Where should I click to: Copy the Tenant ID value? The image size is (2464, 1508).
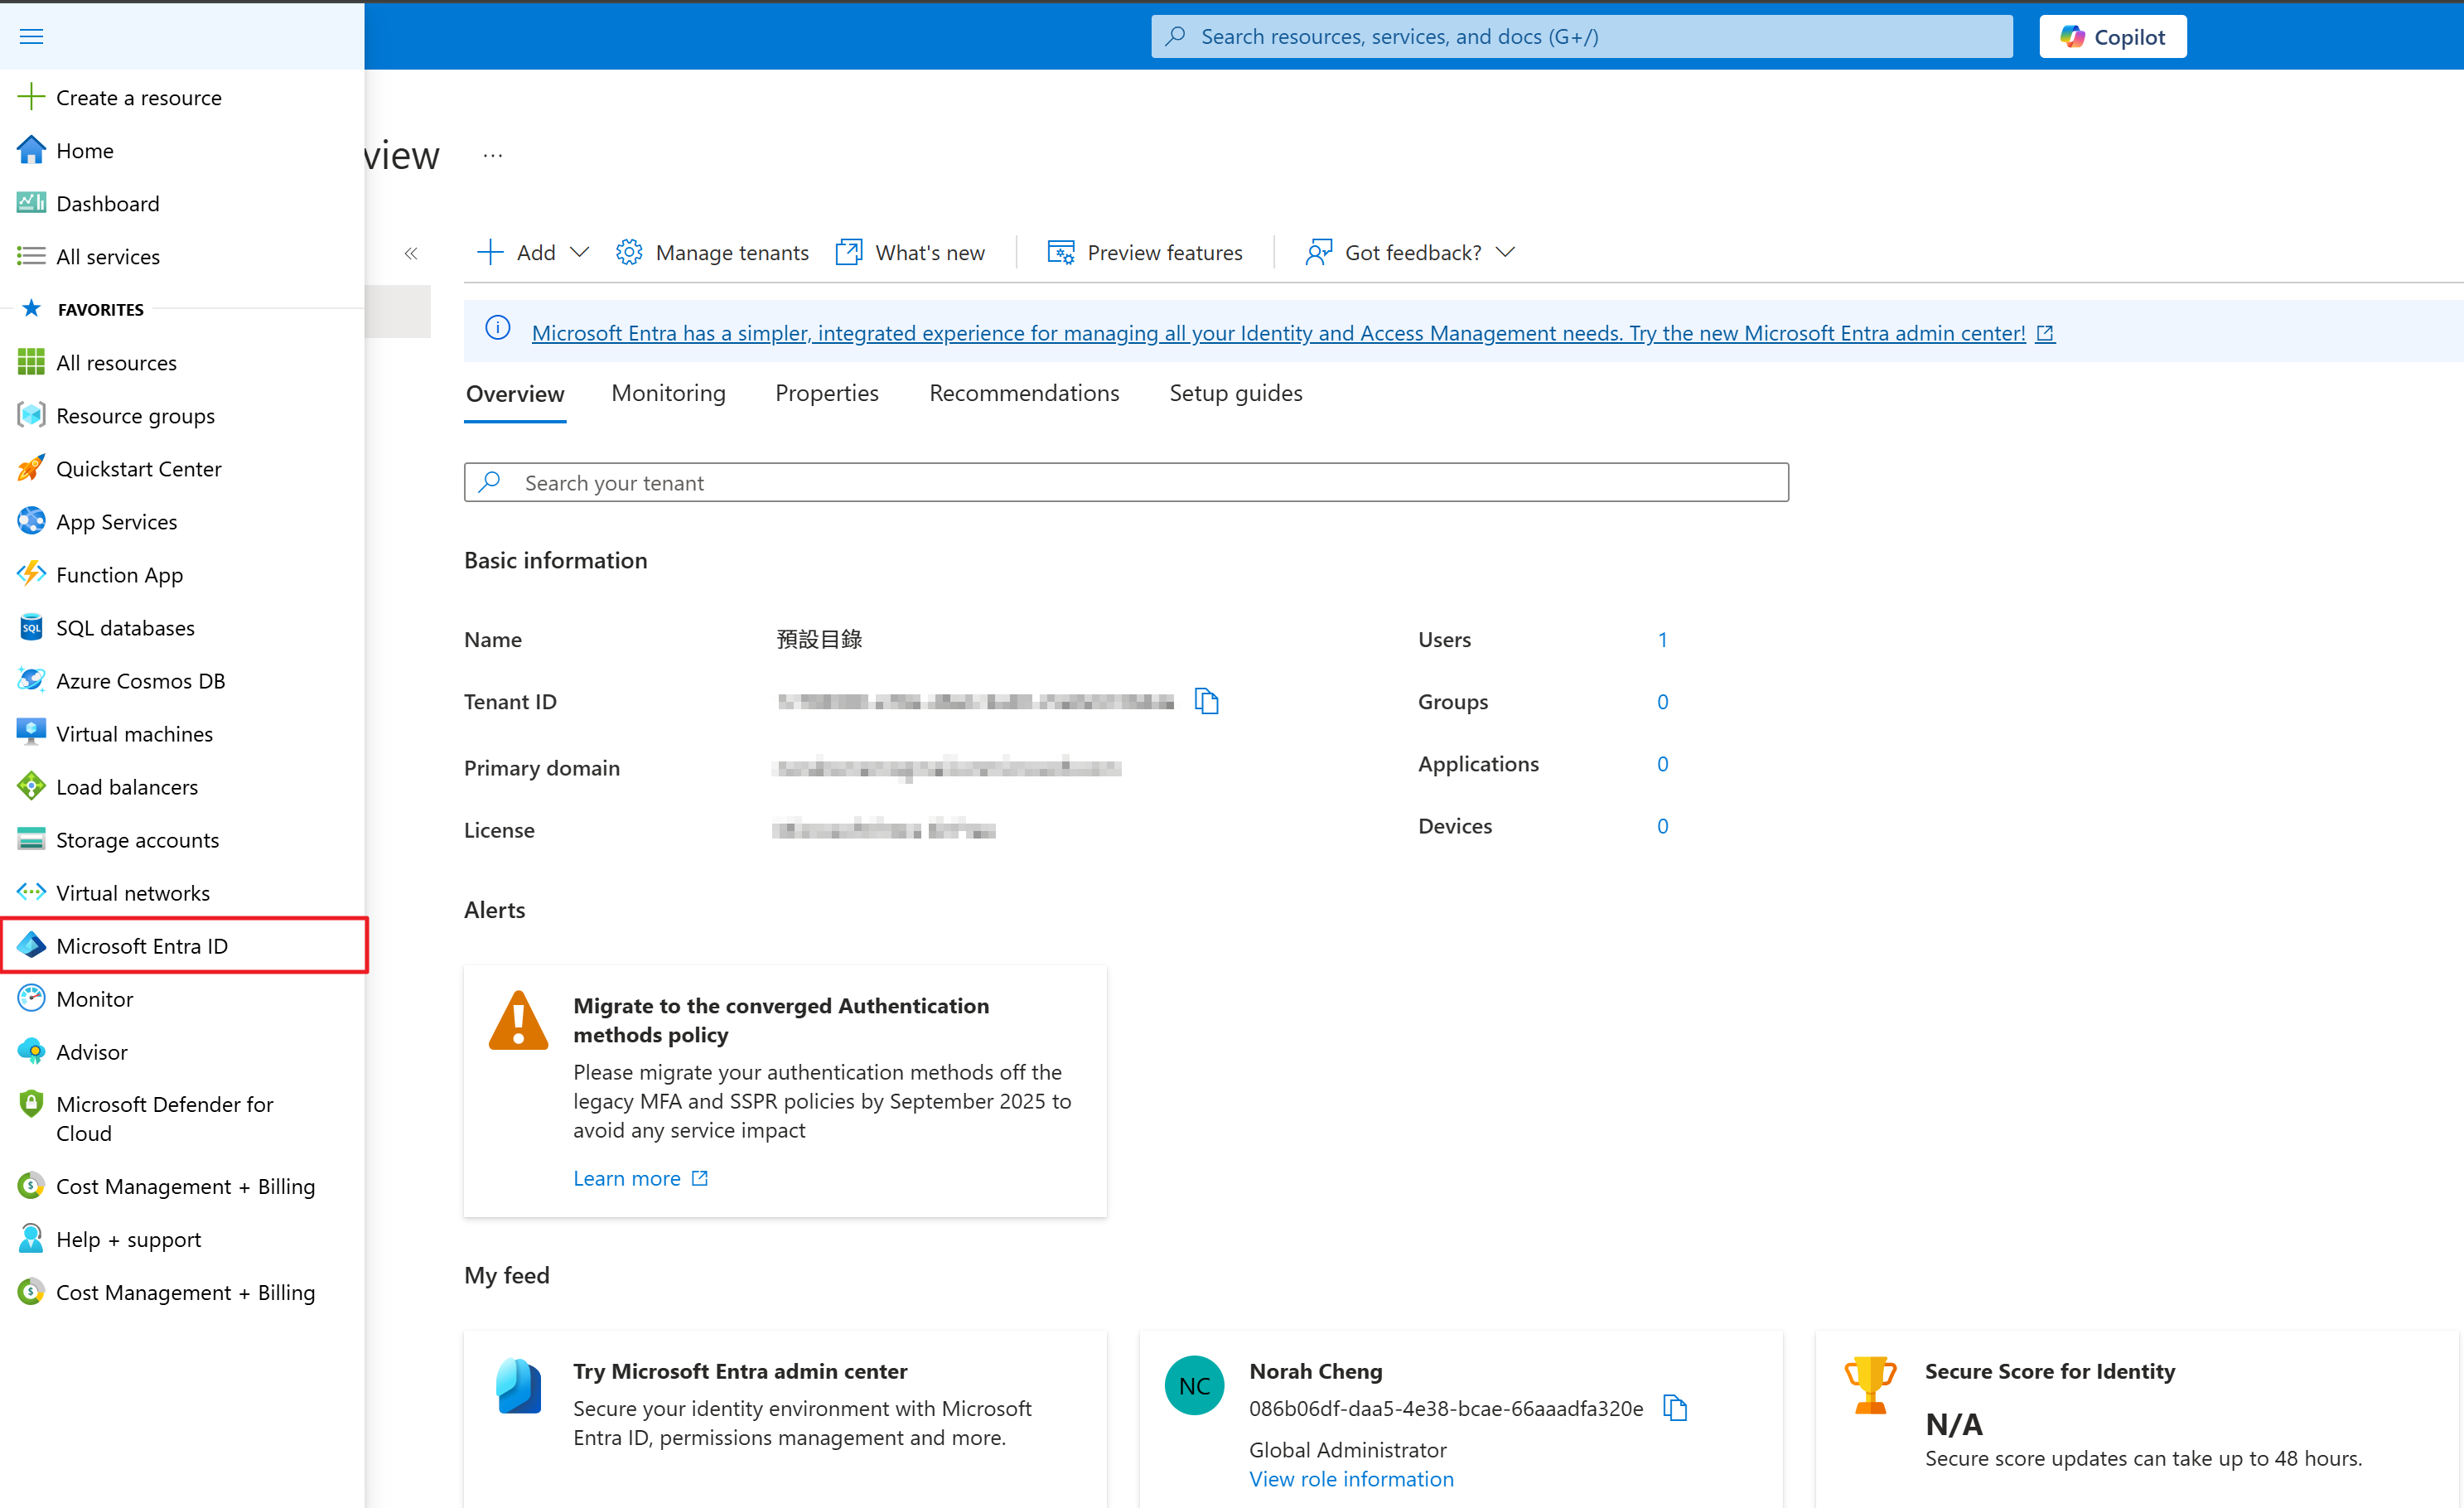1206,701
